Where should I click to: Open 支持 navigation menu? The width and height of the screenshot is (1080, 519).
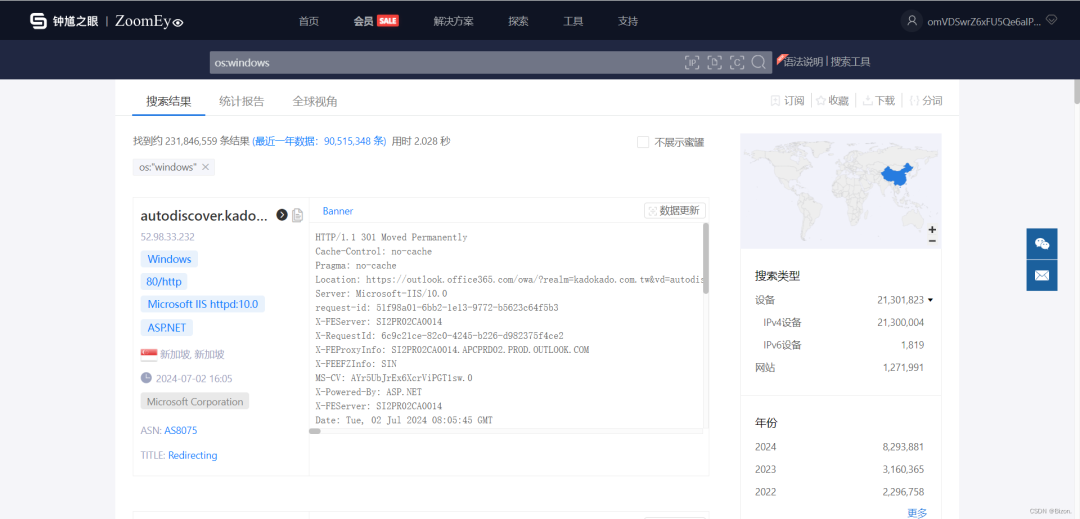(x=627, y=21)
